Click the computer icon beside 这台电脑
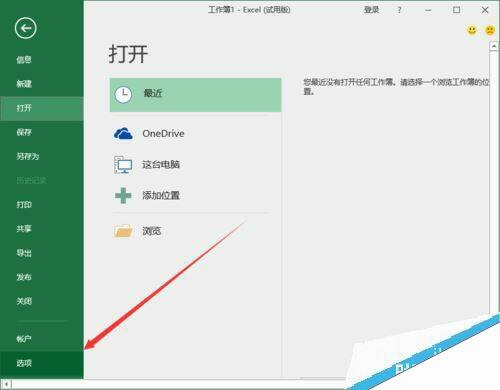 click(123, 165)
